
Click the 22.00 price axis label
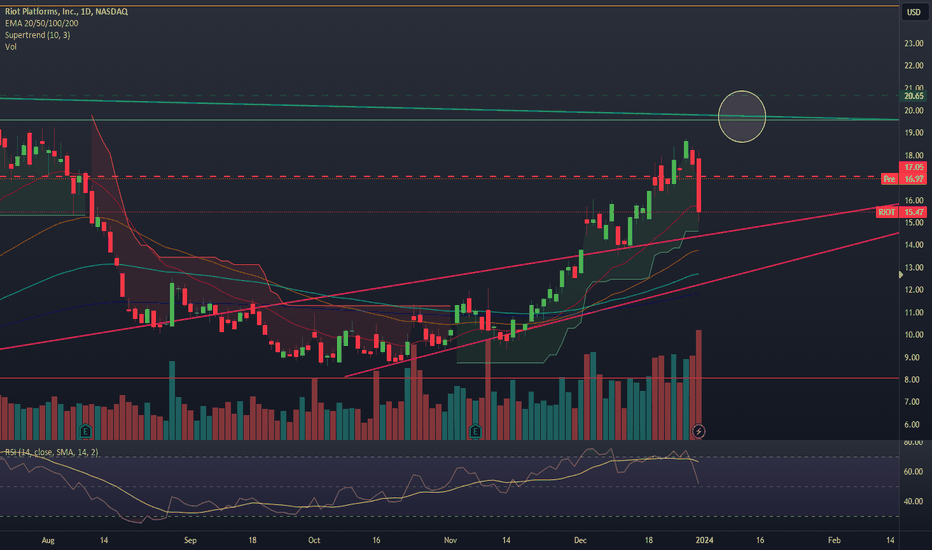pyautogui.click(x=914, y=65)
